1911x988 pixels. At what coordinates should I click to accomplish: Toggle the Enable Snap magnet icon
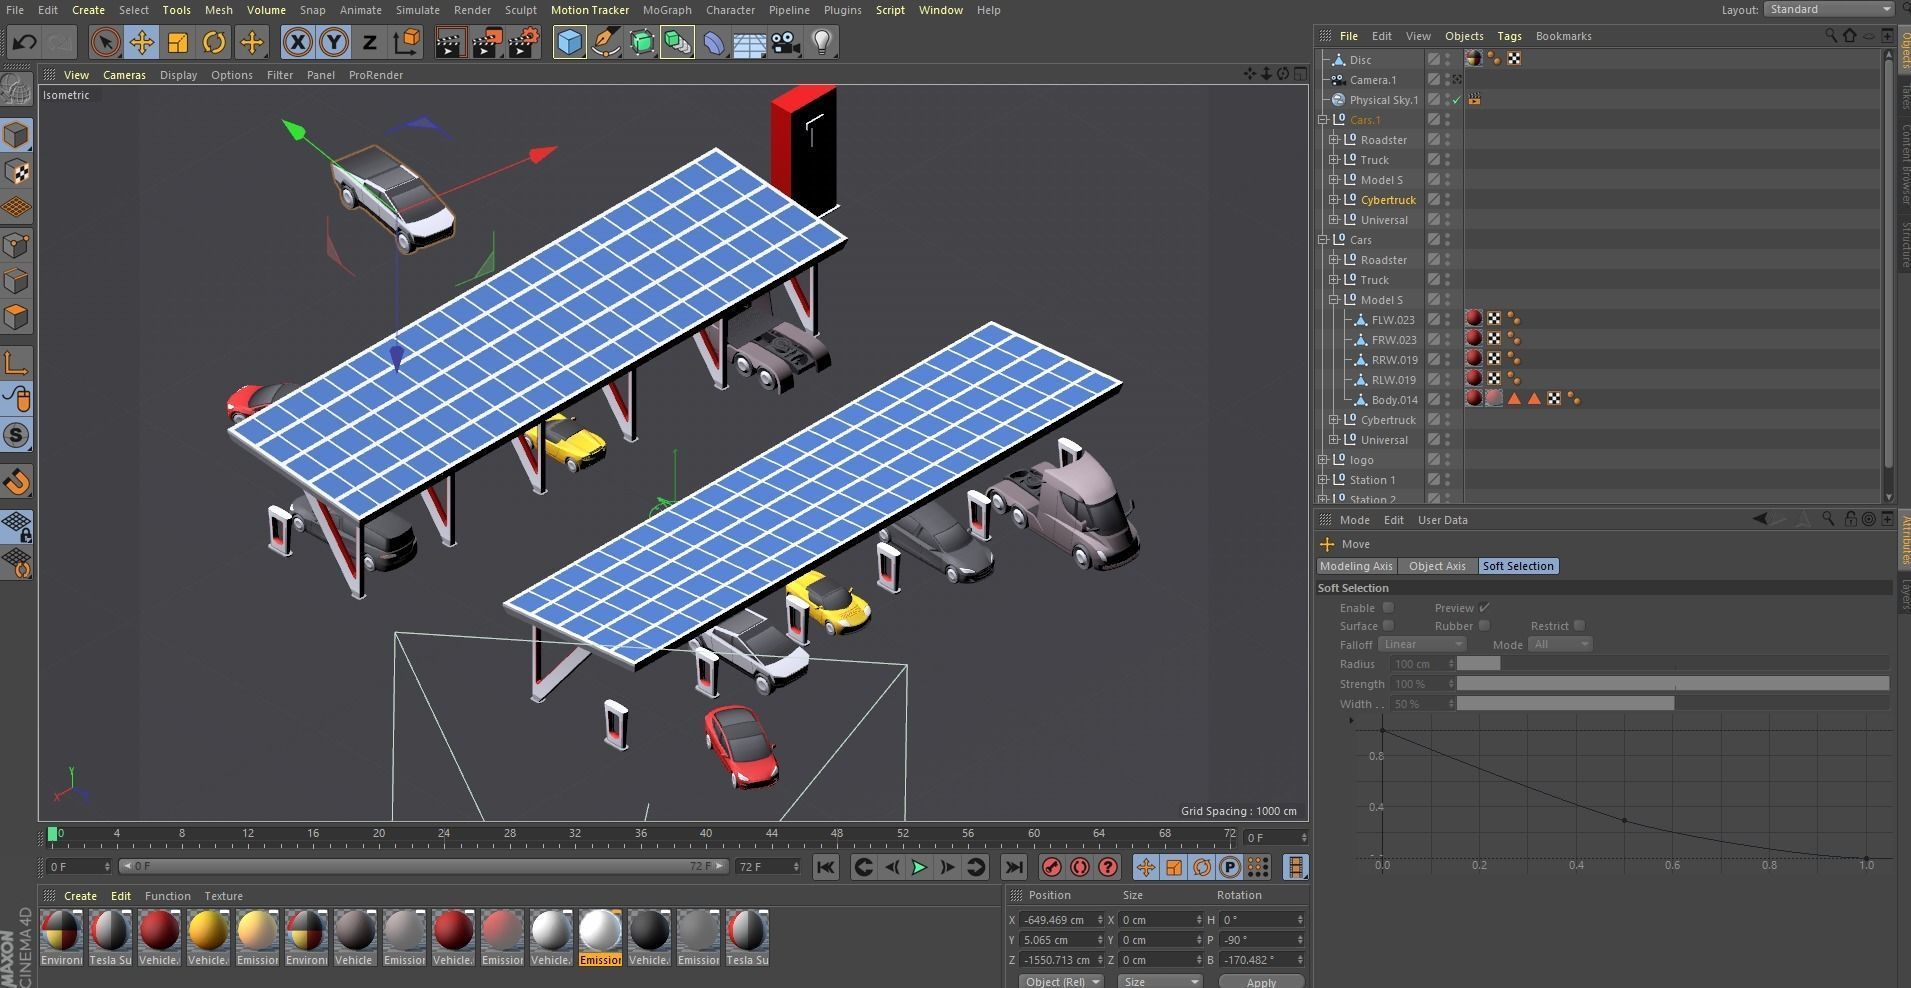(17, 482)
